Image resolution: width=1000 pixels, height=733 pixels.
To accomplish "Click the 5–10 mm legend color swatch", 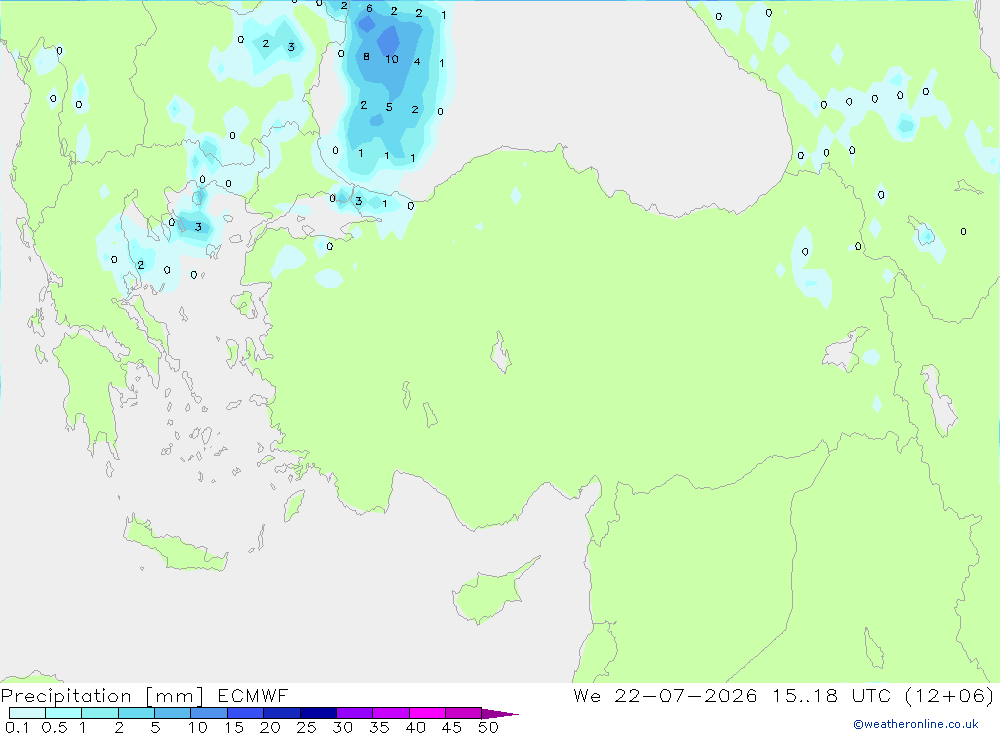I will pos(173,713).
